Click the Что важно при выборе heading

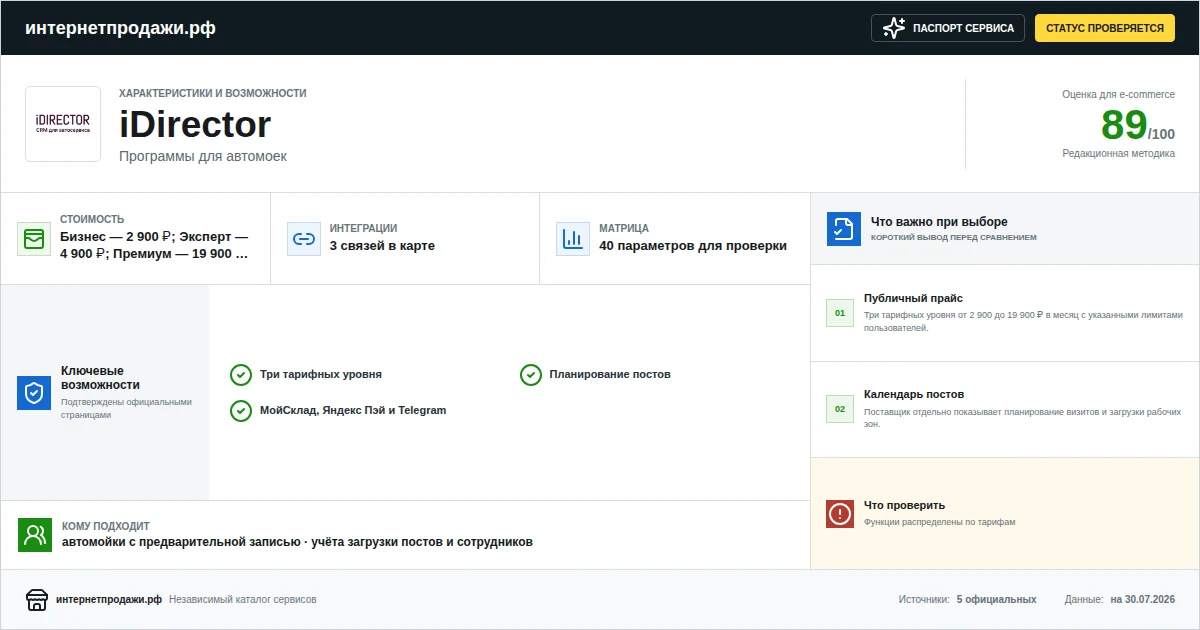click(939, 222)
